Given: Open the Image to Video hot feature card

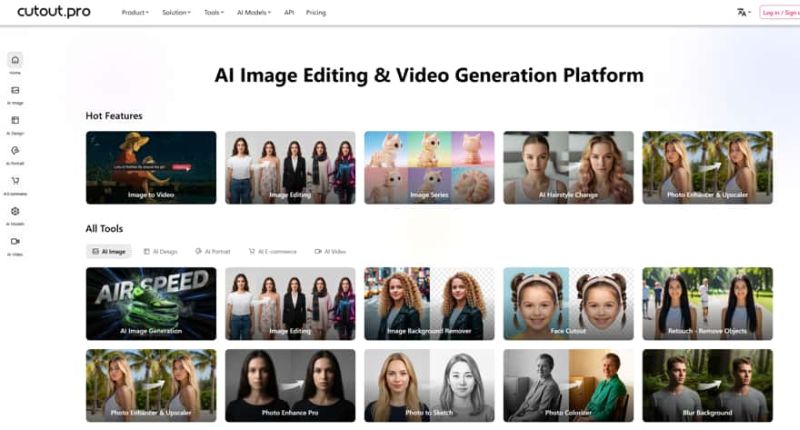Looking at the screenshot, I should [151, 167].
